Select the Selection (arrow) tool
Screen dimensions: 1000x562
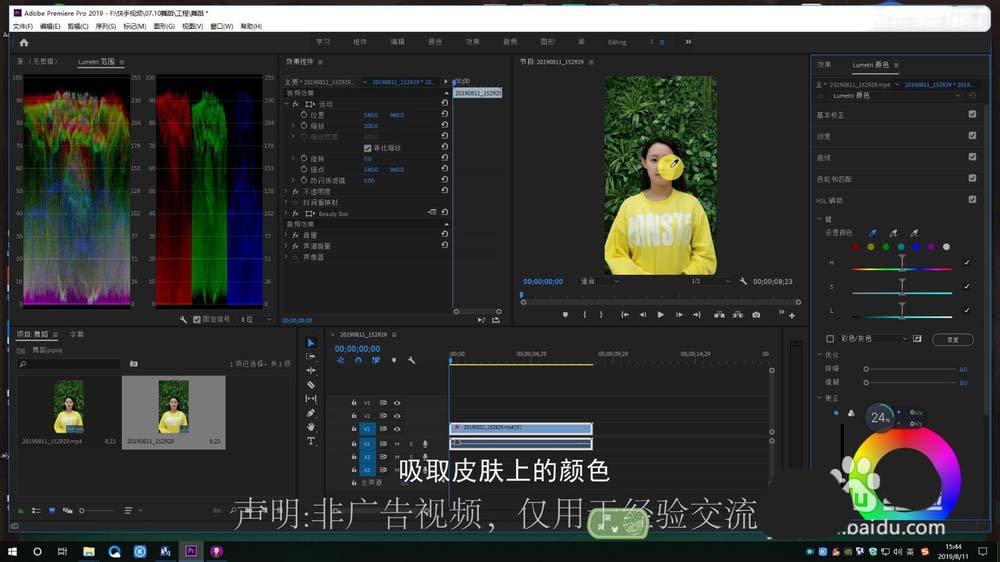click(311, 343)
